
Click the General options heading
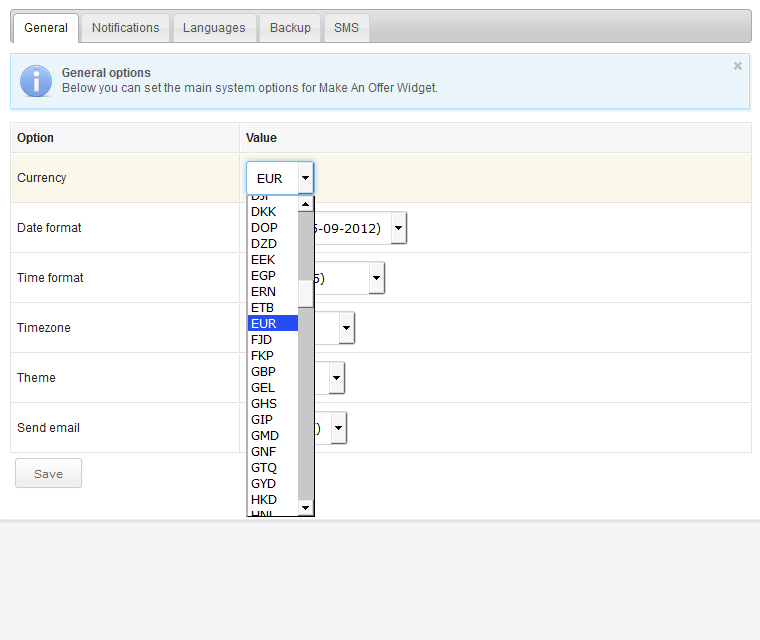(x=106, y=73)
